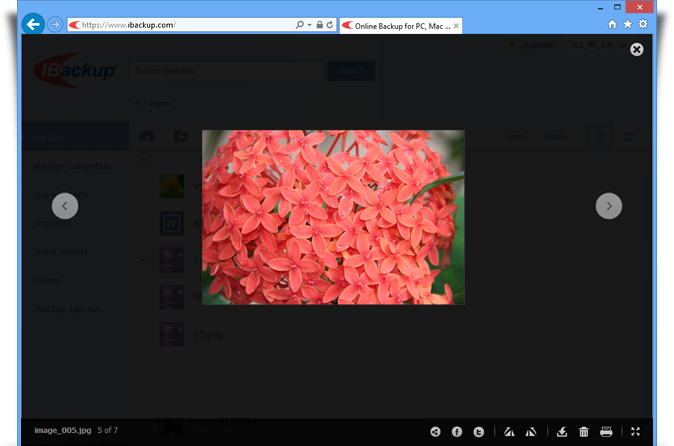Open browser favorites star
The width and height of the screenshot is (674, 446).
coord(628,24)
